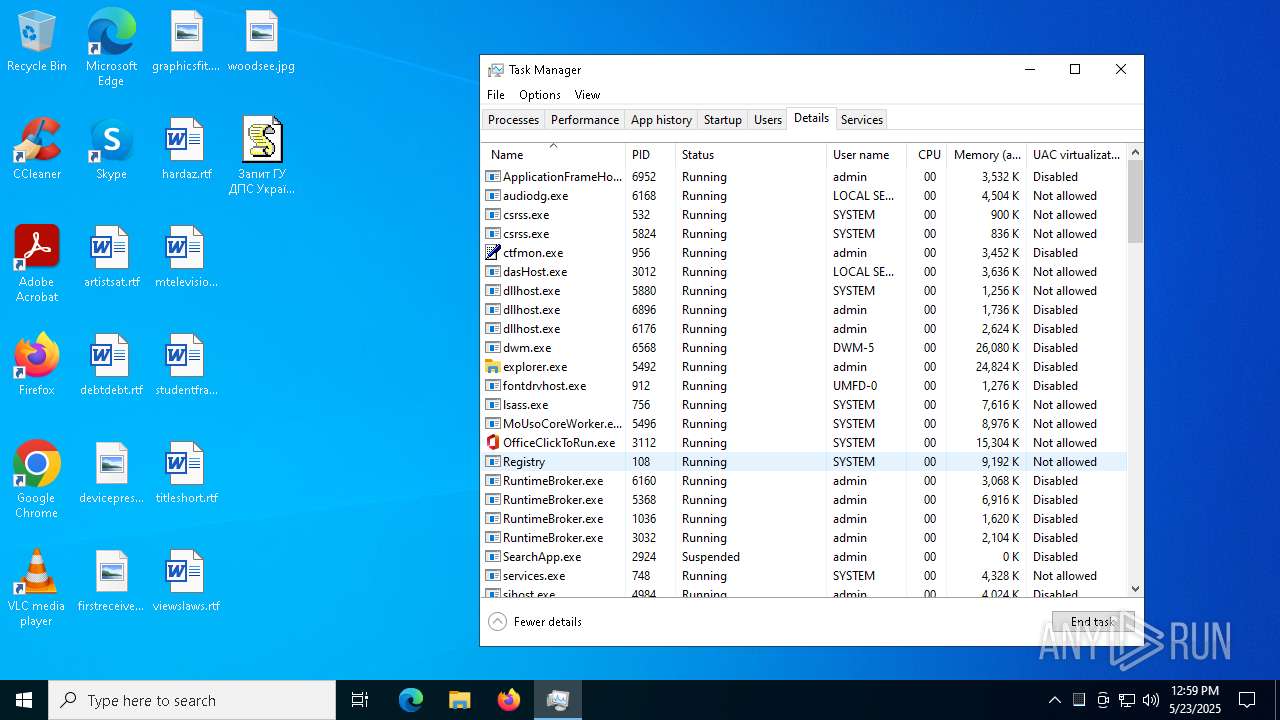
Task: Open Edge from the taskbar
Action: (411, 700)
